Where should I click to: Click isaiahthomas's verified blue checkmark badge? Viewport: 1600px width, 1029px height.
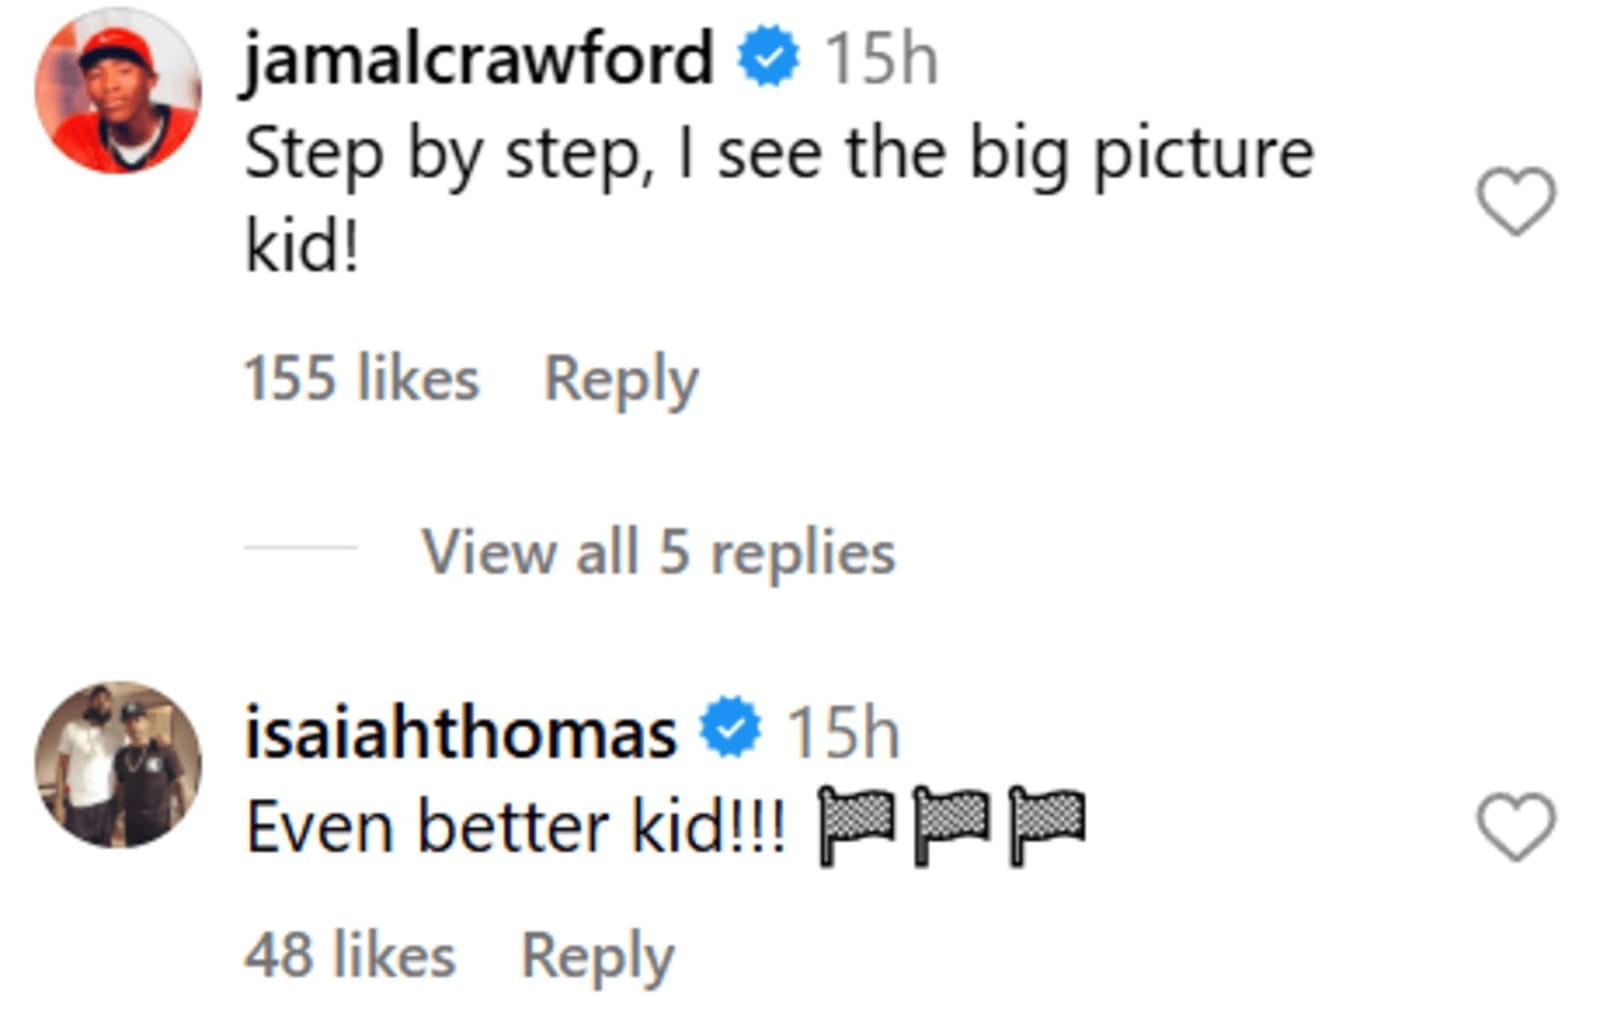tap(726, 731)
